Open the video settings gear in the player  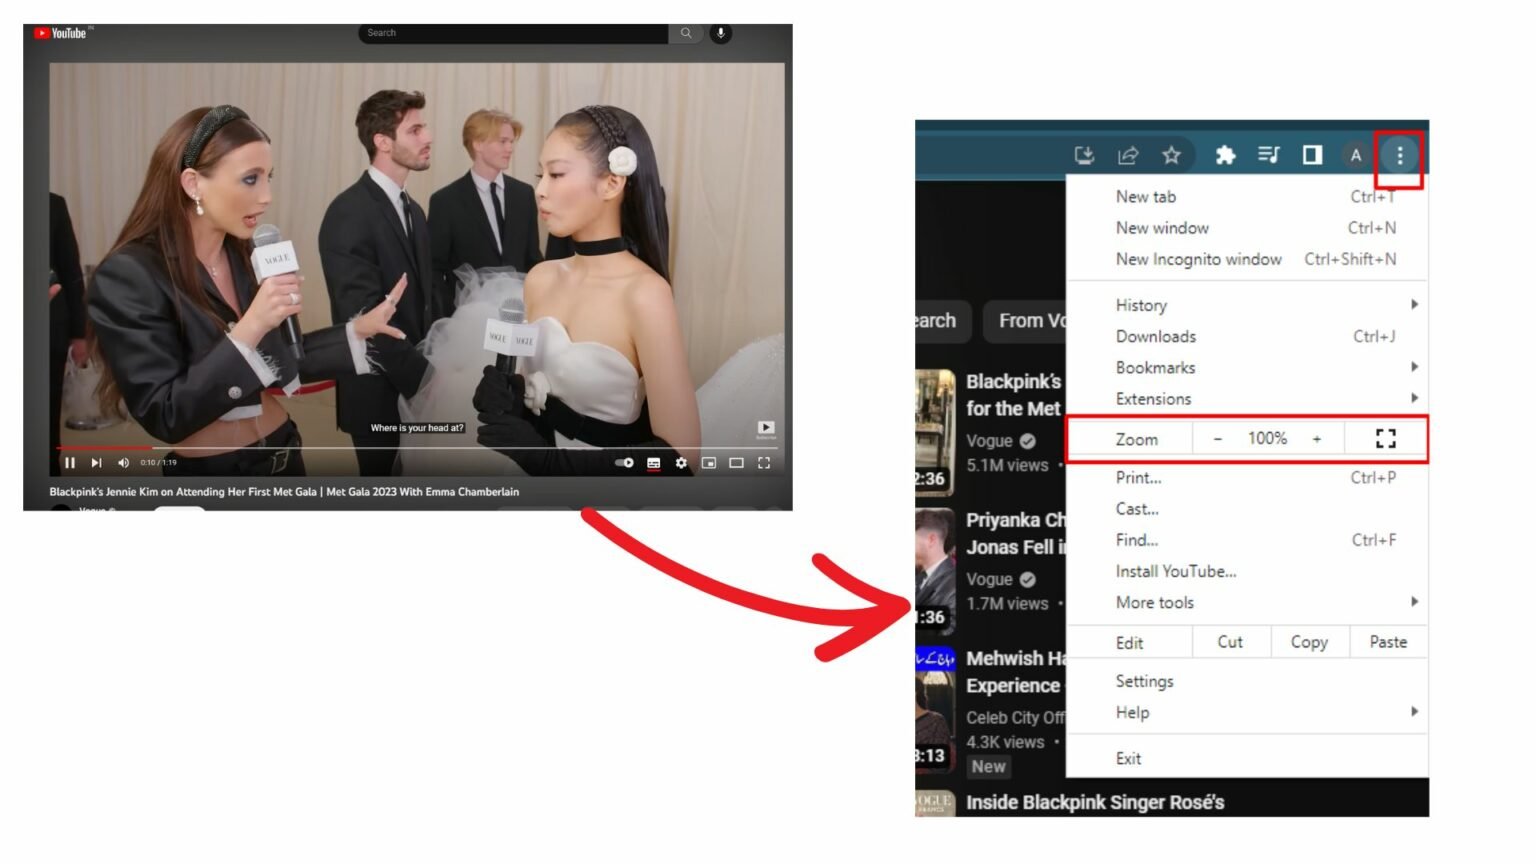[681, 463]
